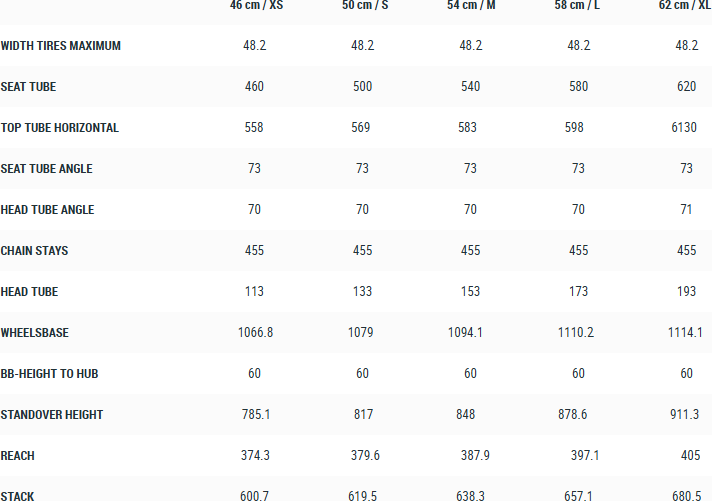Select the 50 cm / S size header
712x501 pixels.
click(x=365, y=5)
